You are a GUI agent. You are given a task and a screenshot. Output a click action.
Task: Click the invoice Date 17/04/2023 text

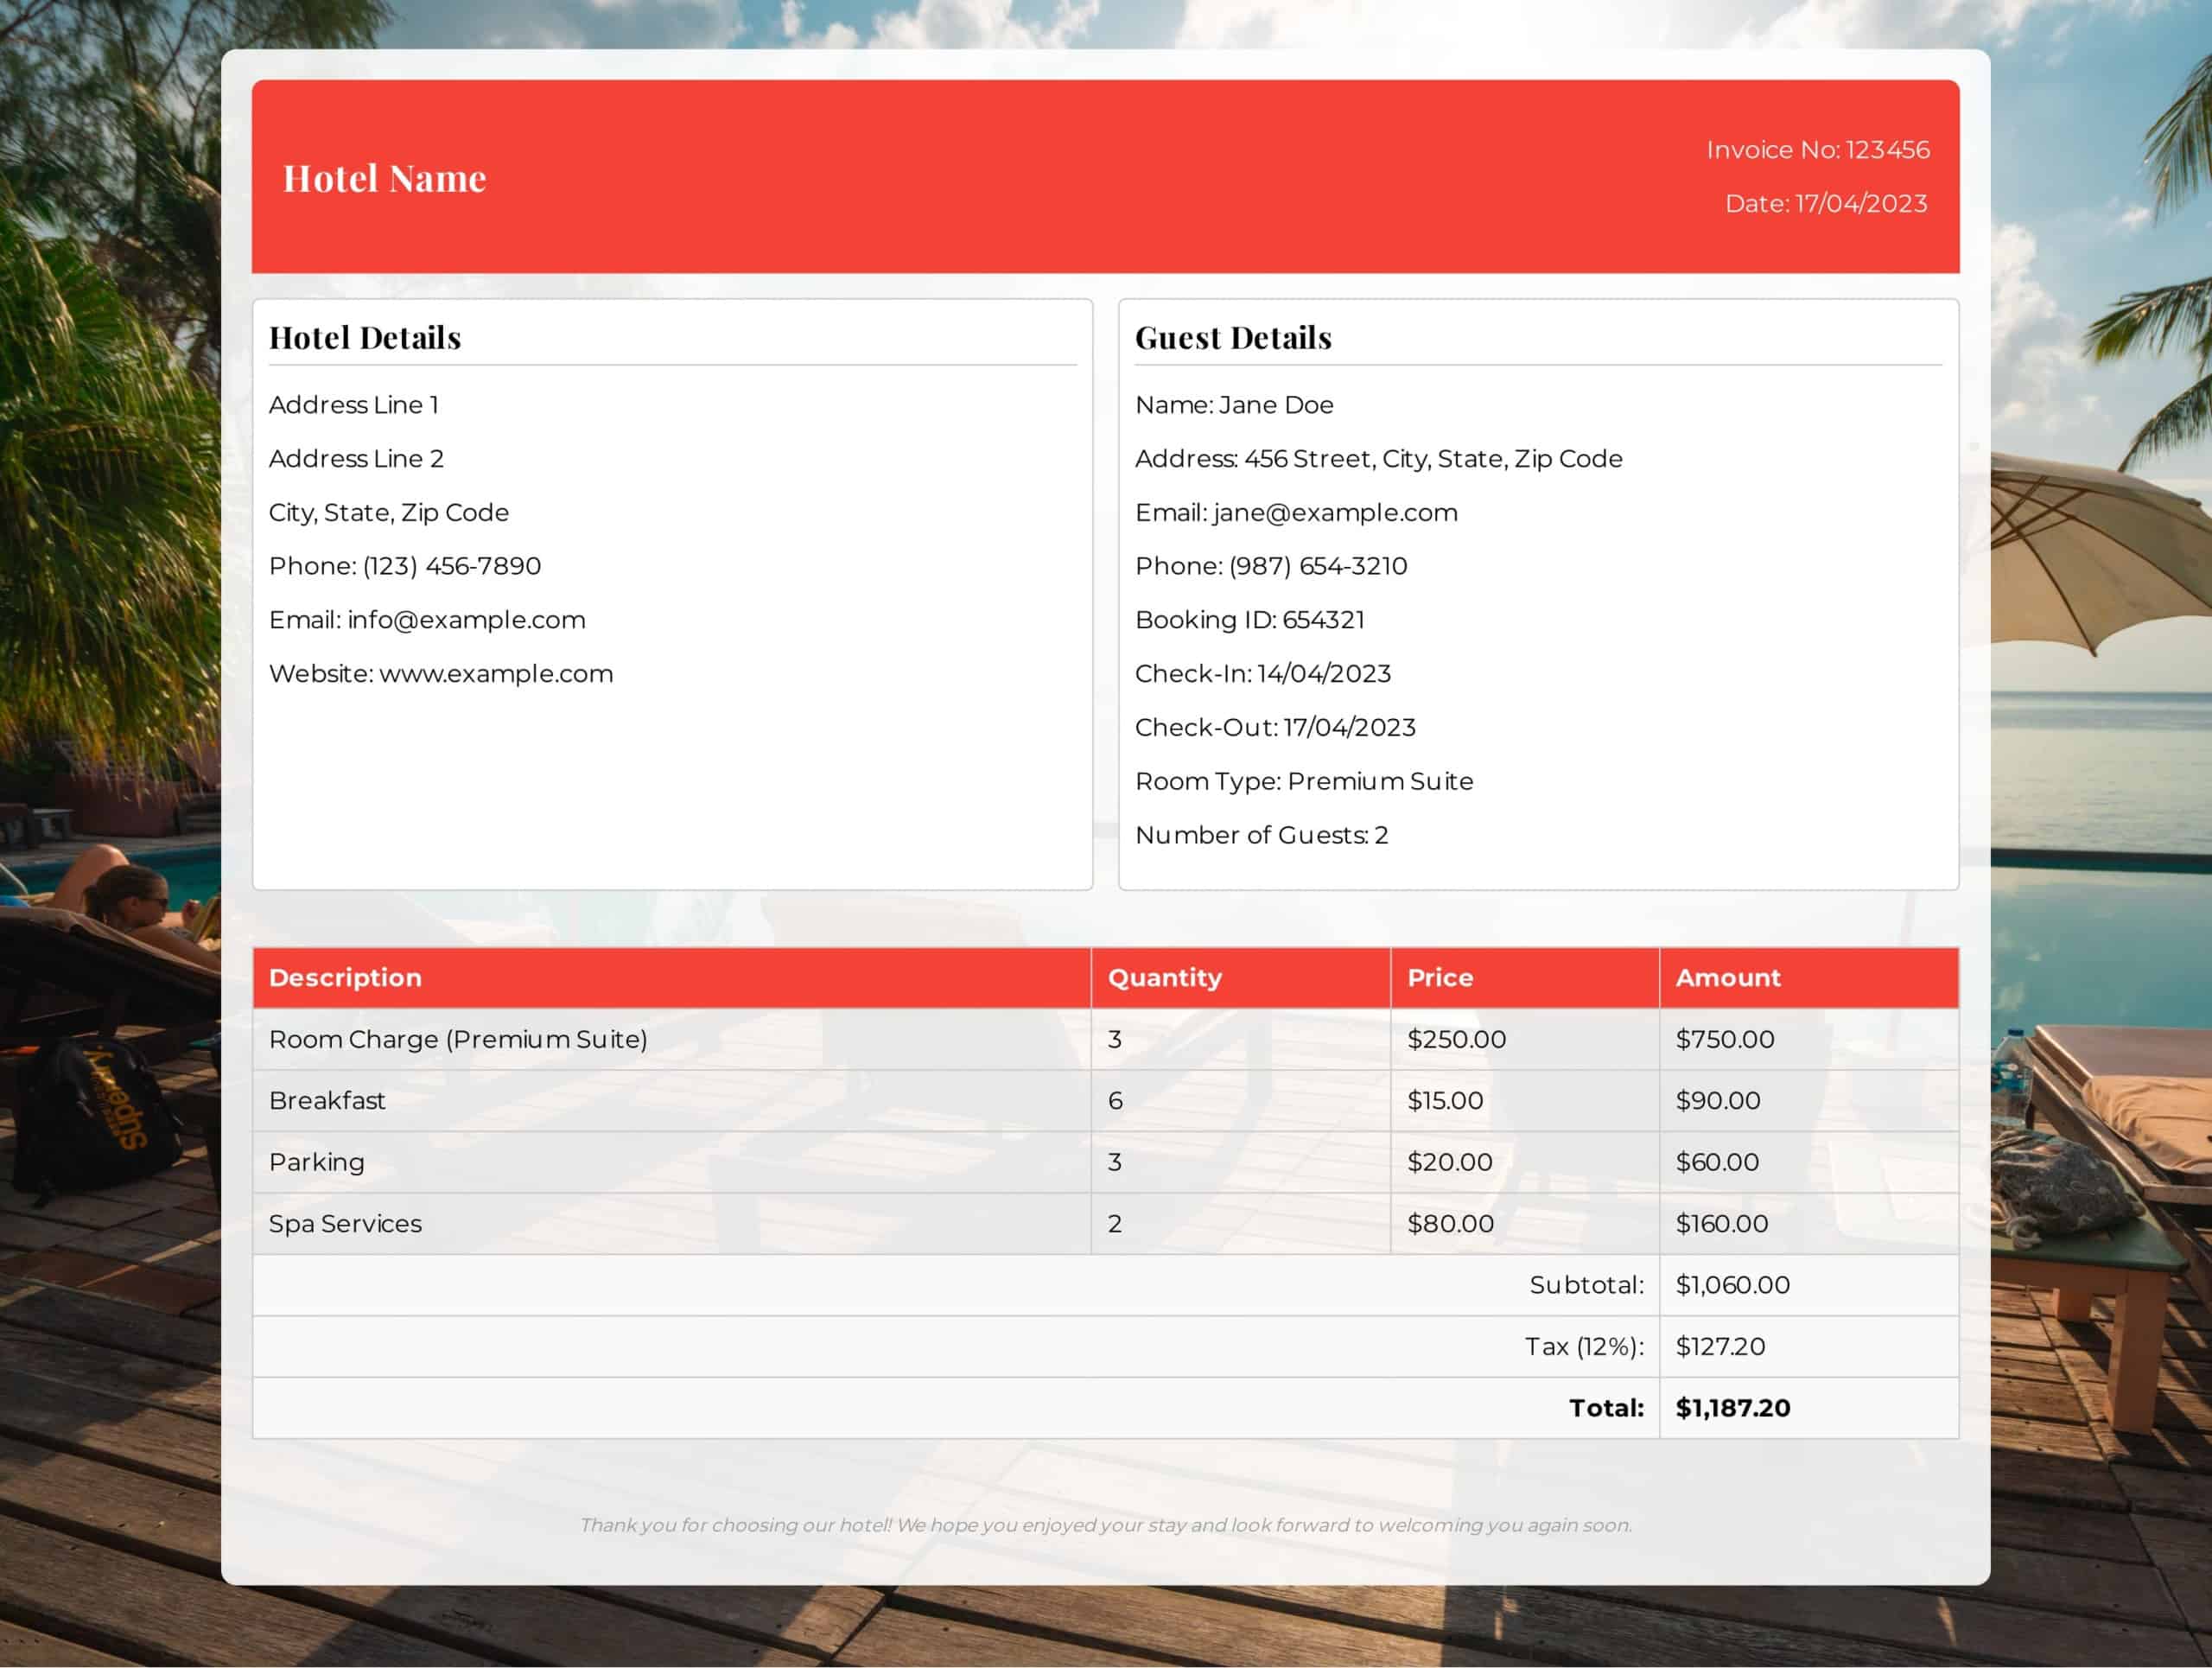1825,204
